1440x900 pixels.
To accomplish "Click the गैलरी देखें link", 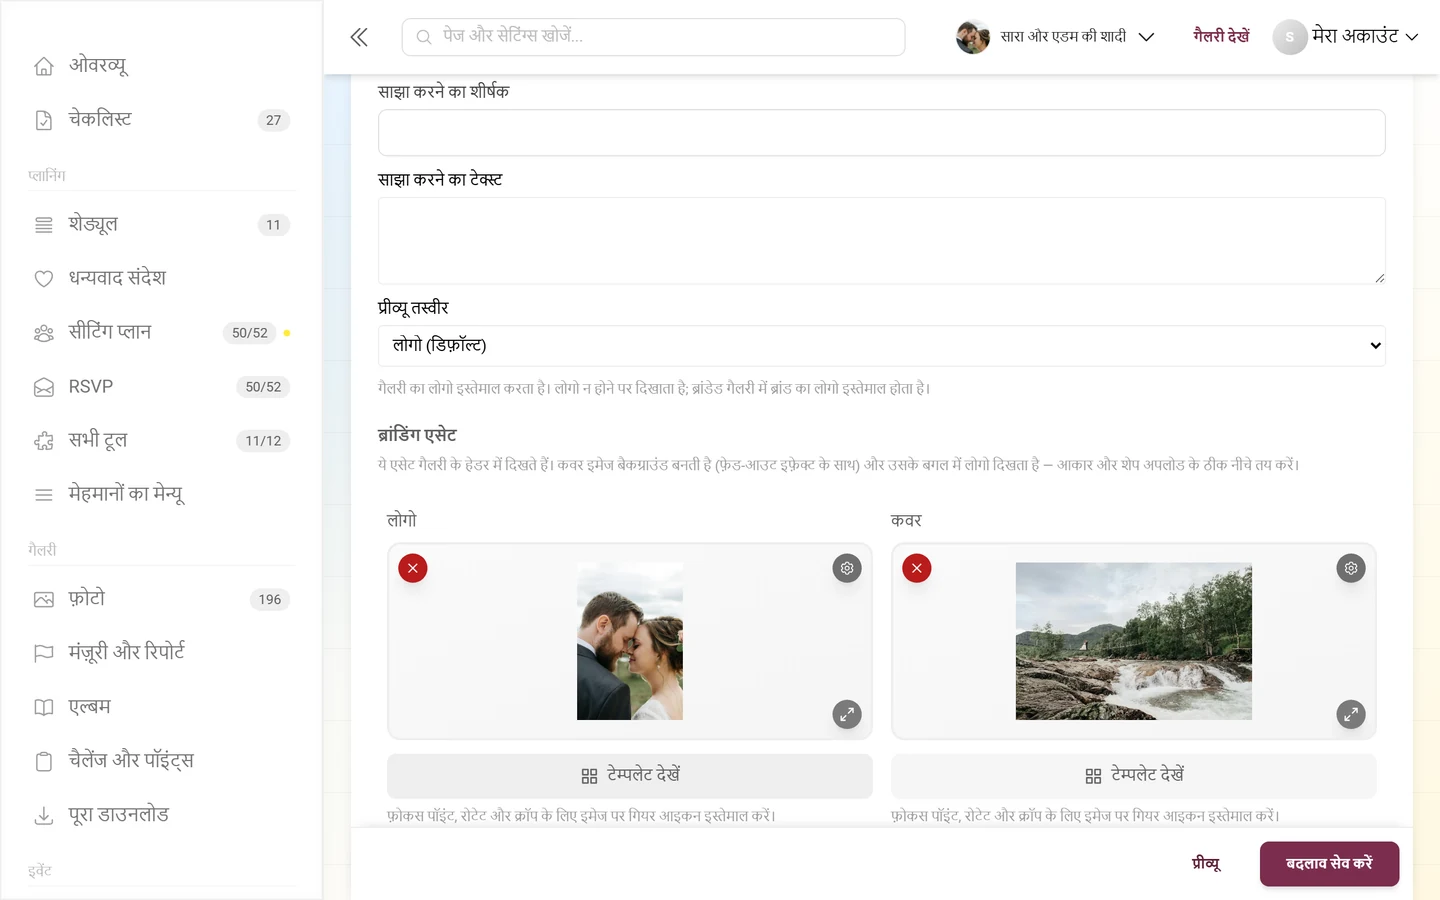I will click(1221, 36).
